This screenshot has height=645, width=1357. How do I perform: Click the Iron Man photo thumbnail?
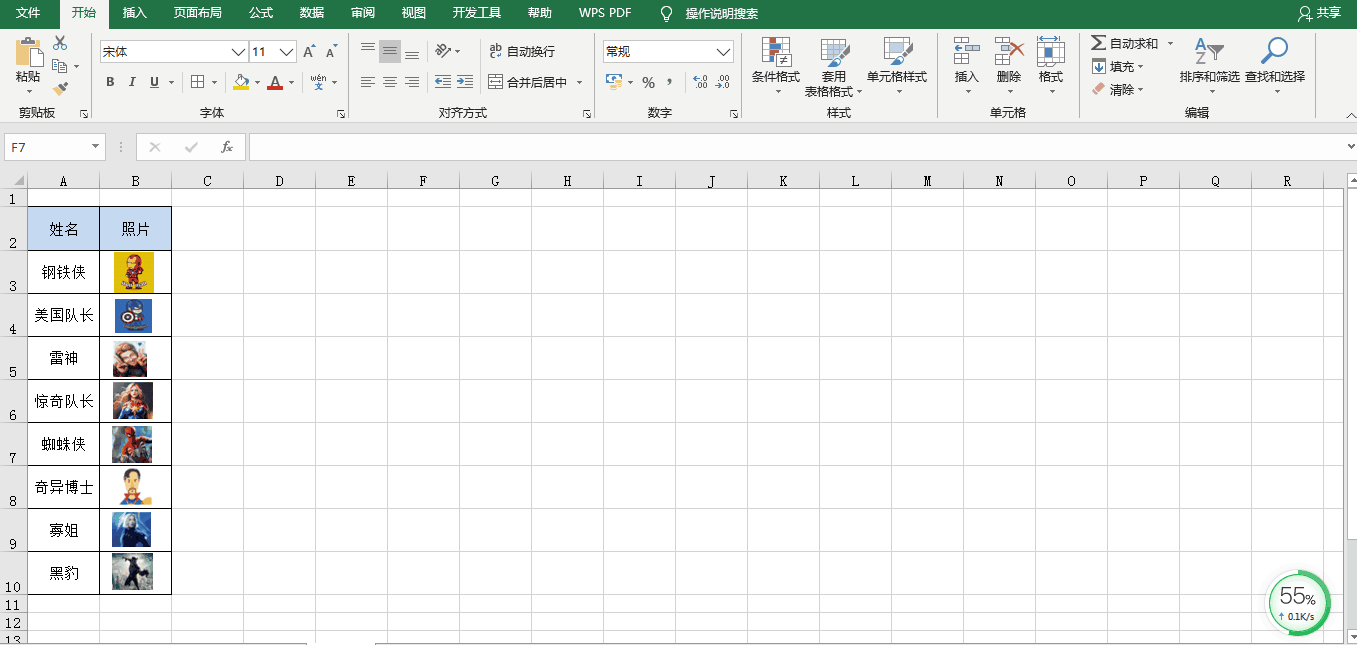click(x=134, y=272)
